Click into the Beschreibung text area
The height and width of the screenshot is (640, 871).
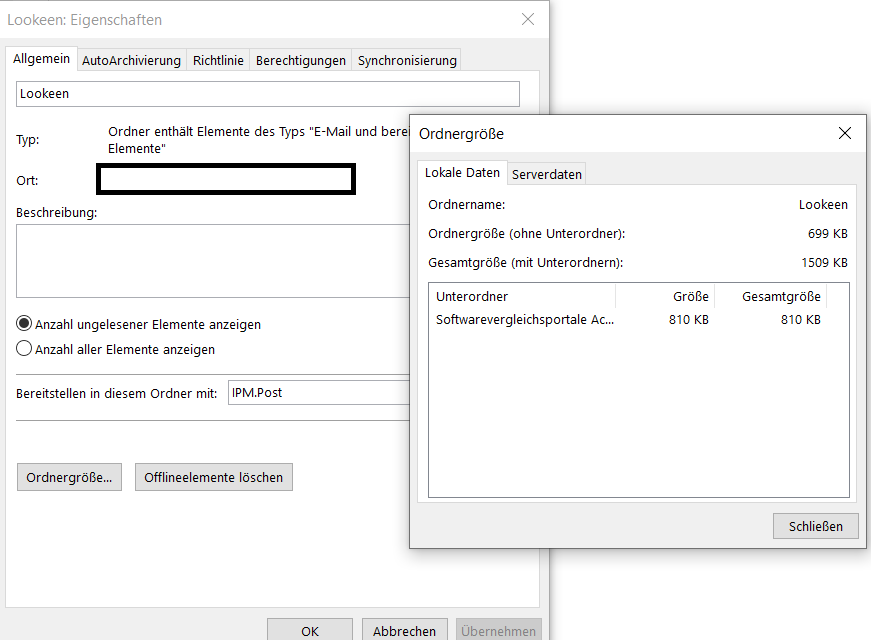213,261
